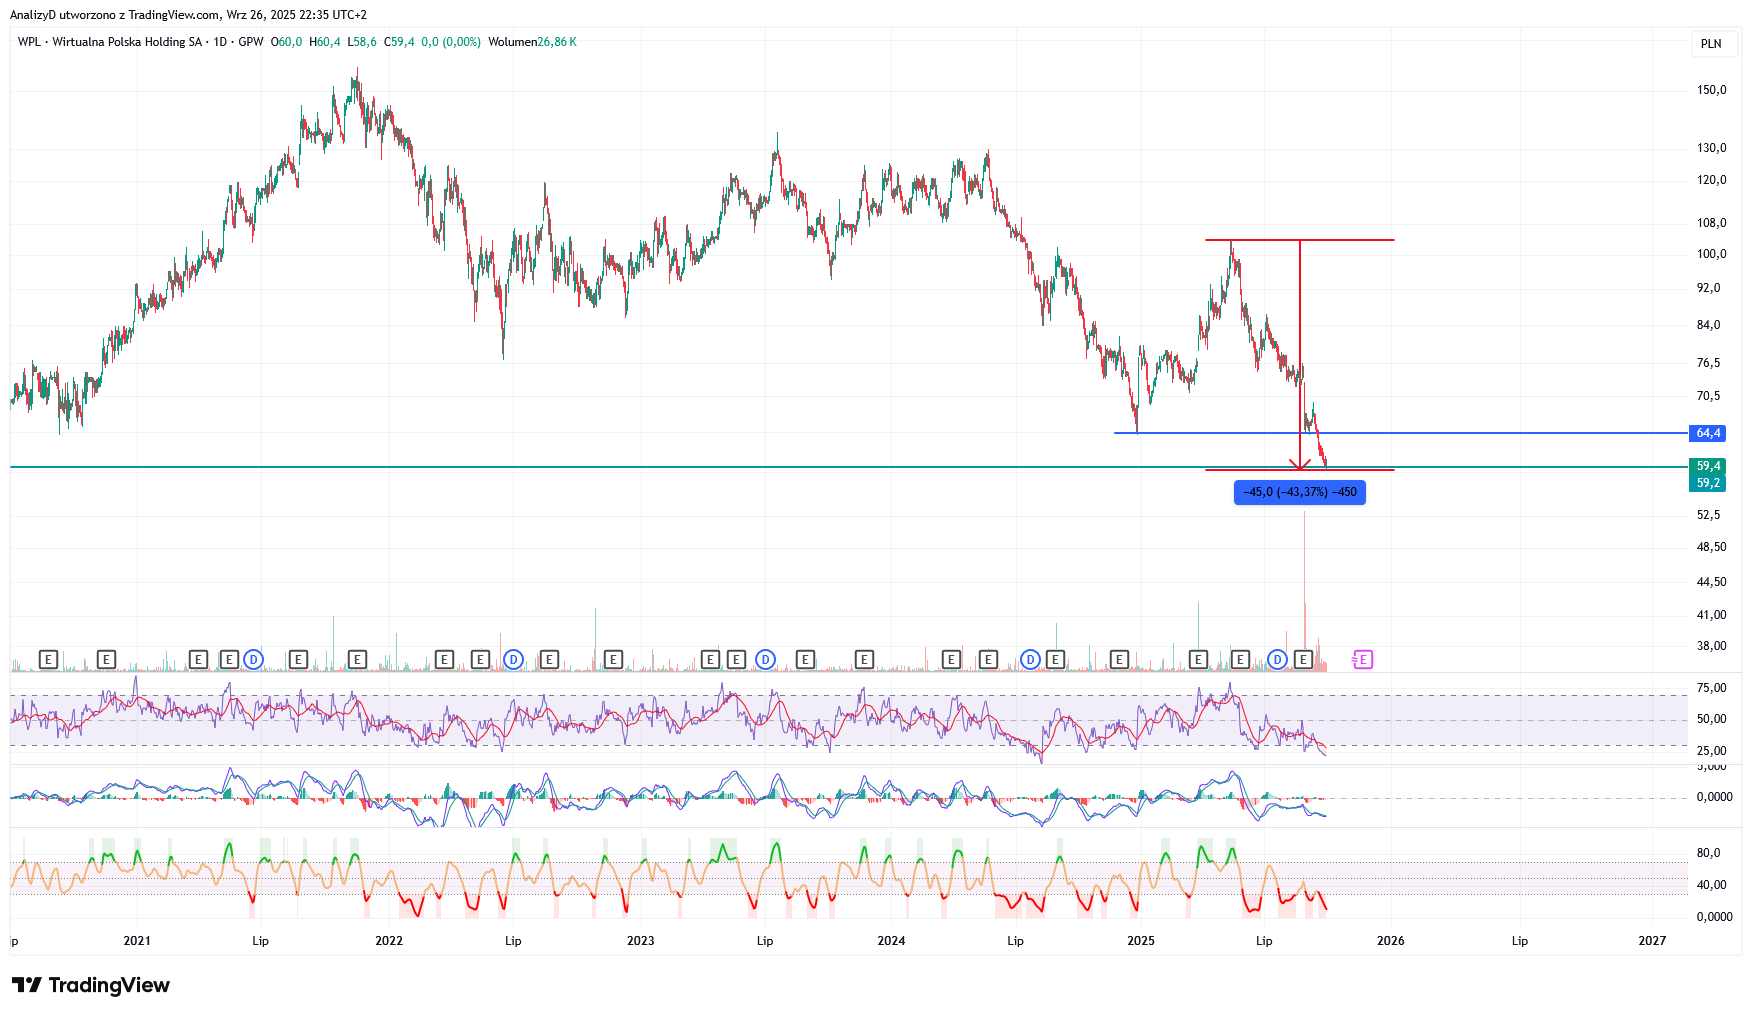
Task: Click the dividend marker in mid-2023
Action: (x=765, y=659)
